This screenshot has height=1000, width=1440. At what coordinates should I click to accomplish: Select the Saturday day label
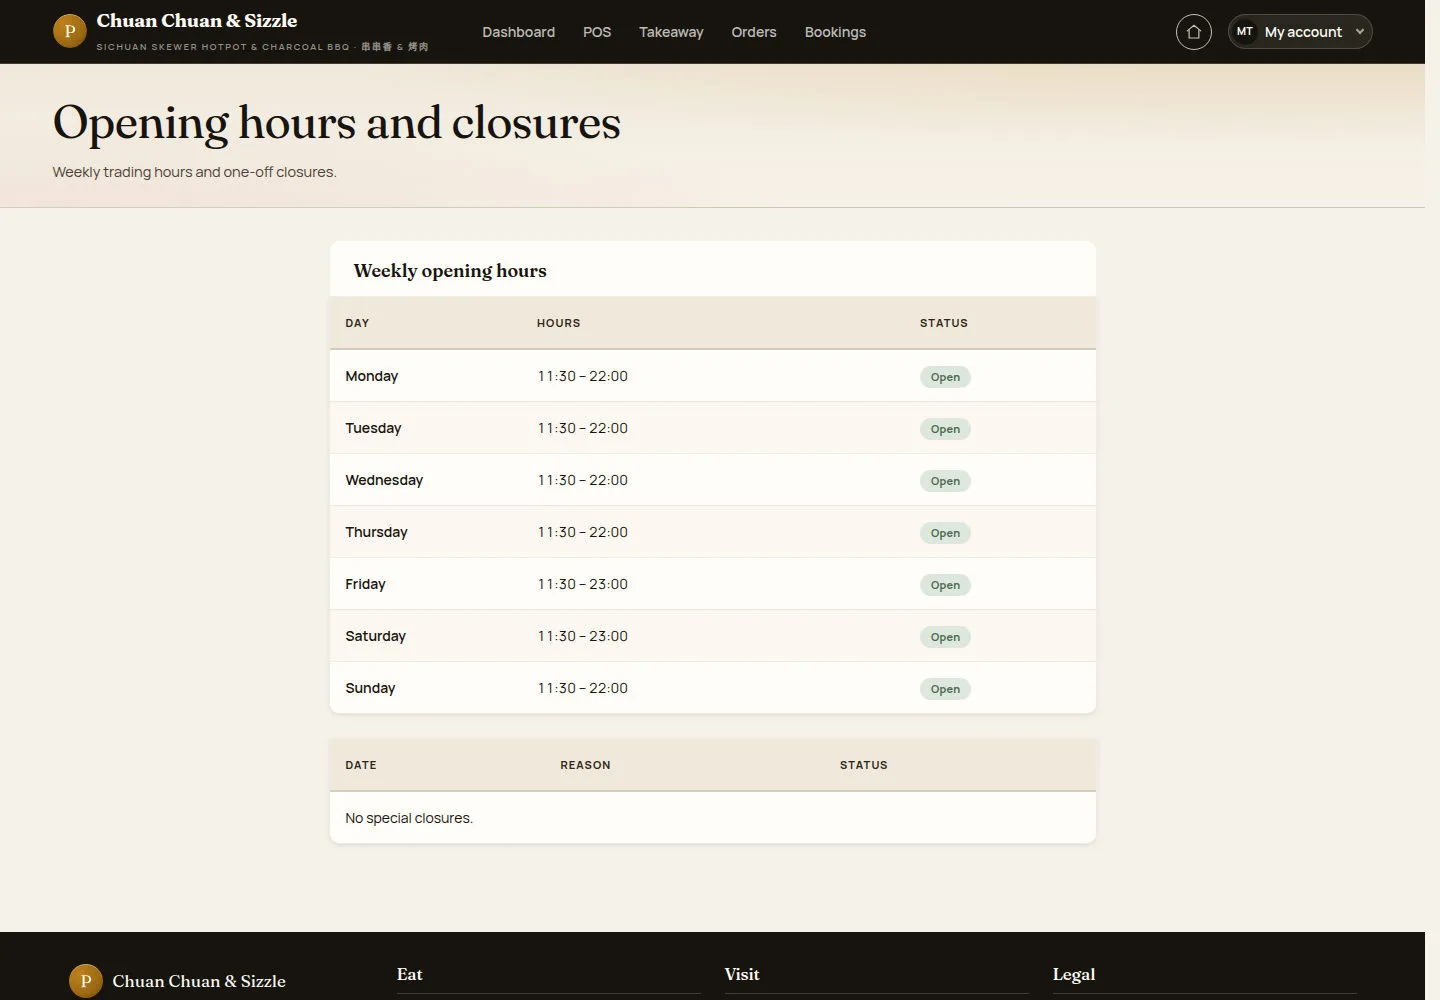coord(375,636)
